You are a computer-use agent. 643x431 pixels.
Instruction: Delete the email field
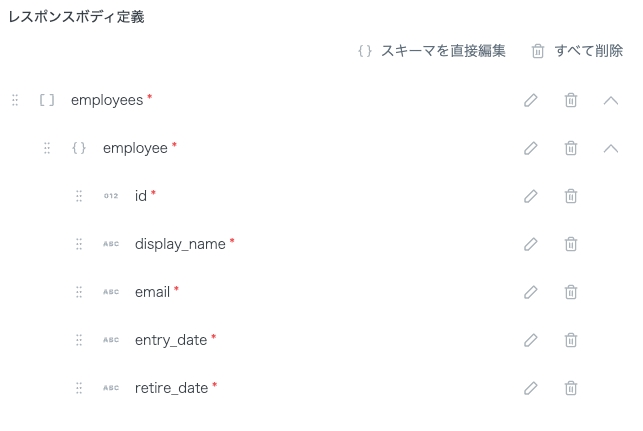click(571, 292)
